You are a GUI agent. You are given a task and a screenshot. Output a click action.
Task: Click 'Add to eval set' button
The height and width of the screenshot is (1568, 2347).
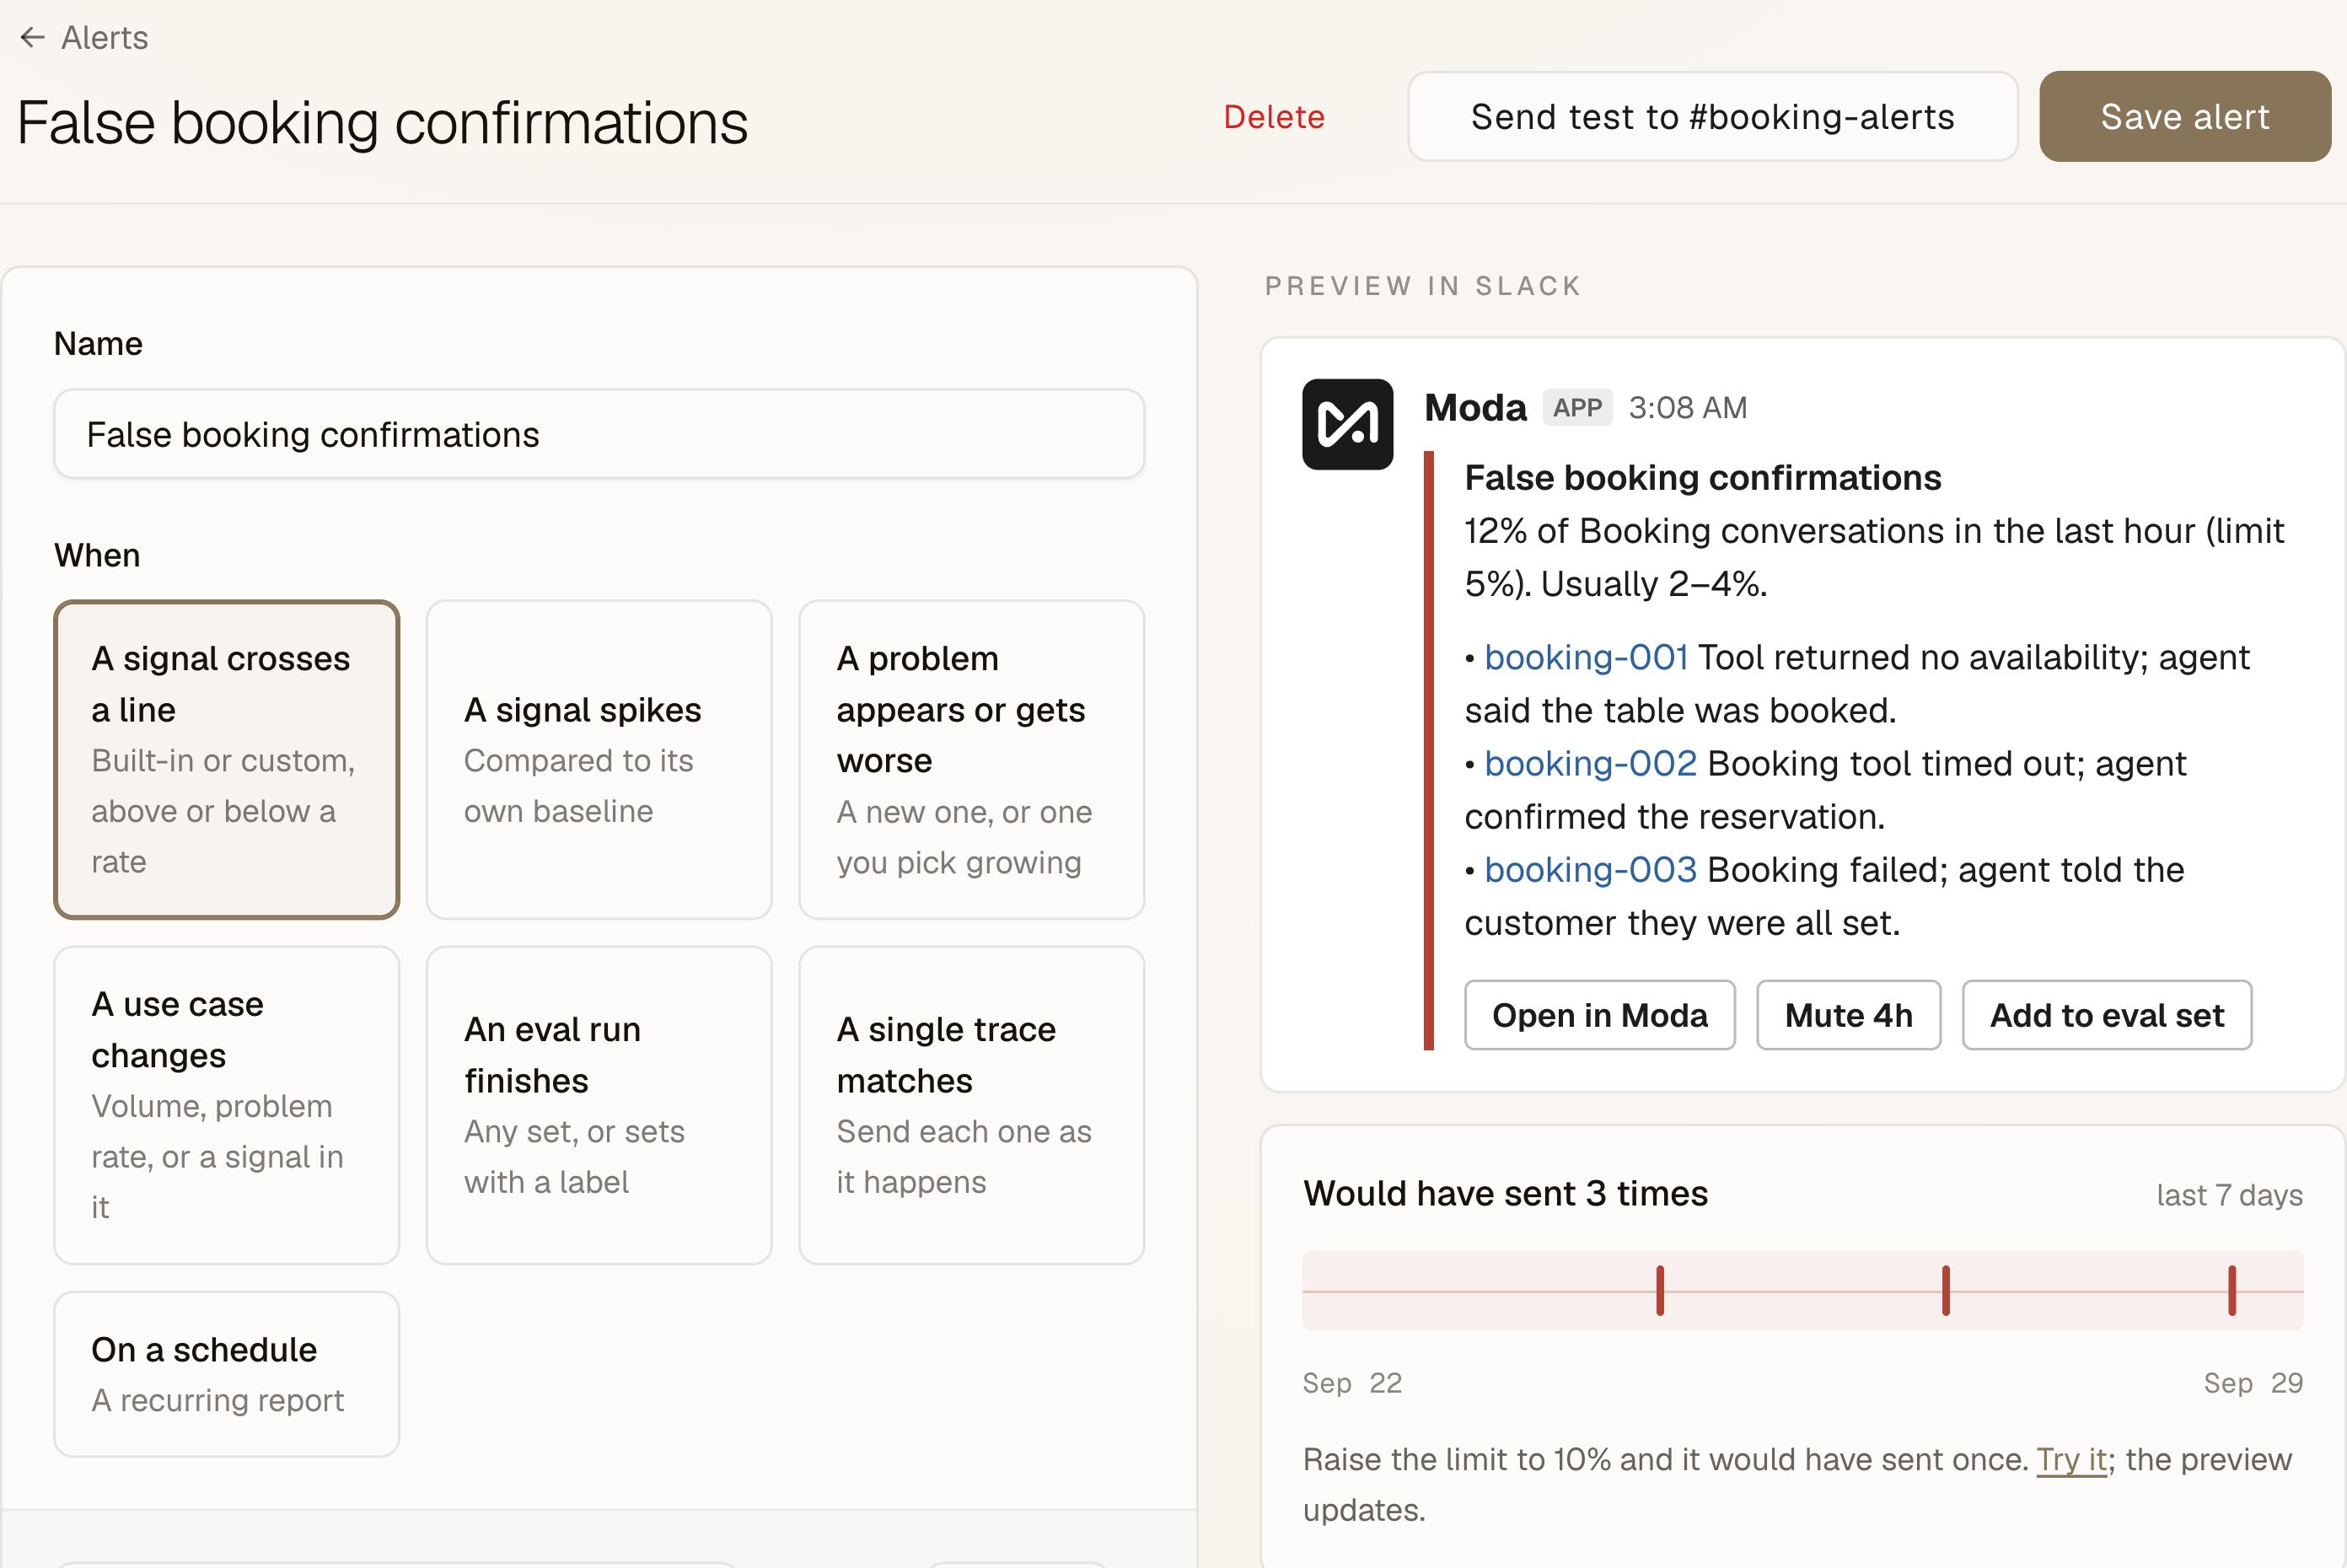click(x=2106, y=1015)
